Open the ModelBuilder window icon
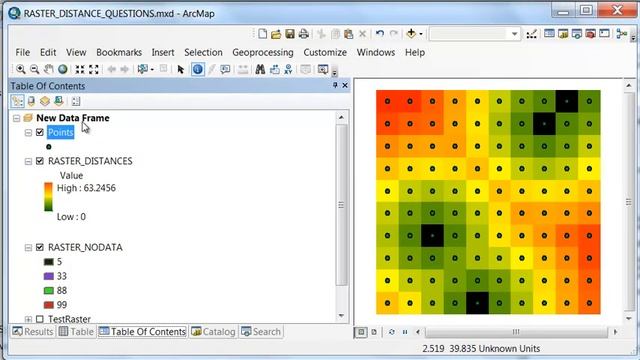The width and height of the screenshot is (640, 360). (x=622, y=34)
